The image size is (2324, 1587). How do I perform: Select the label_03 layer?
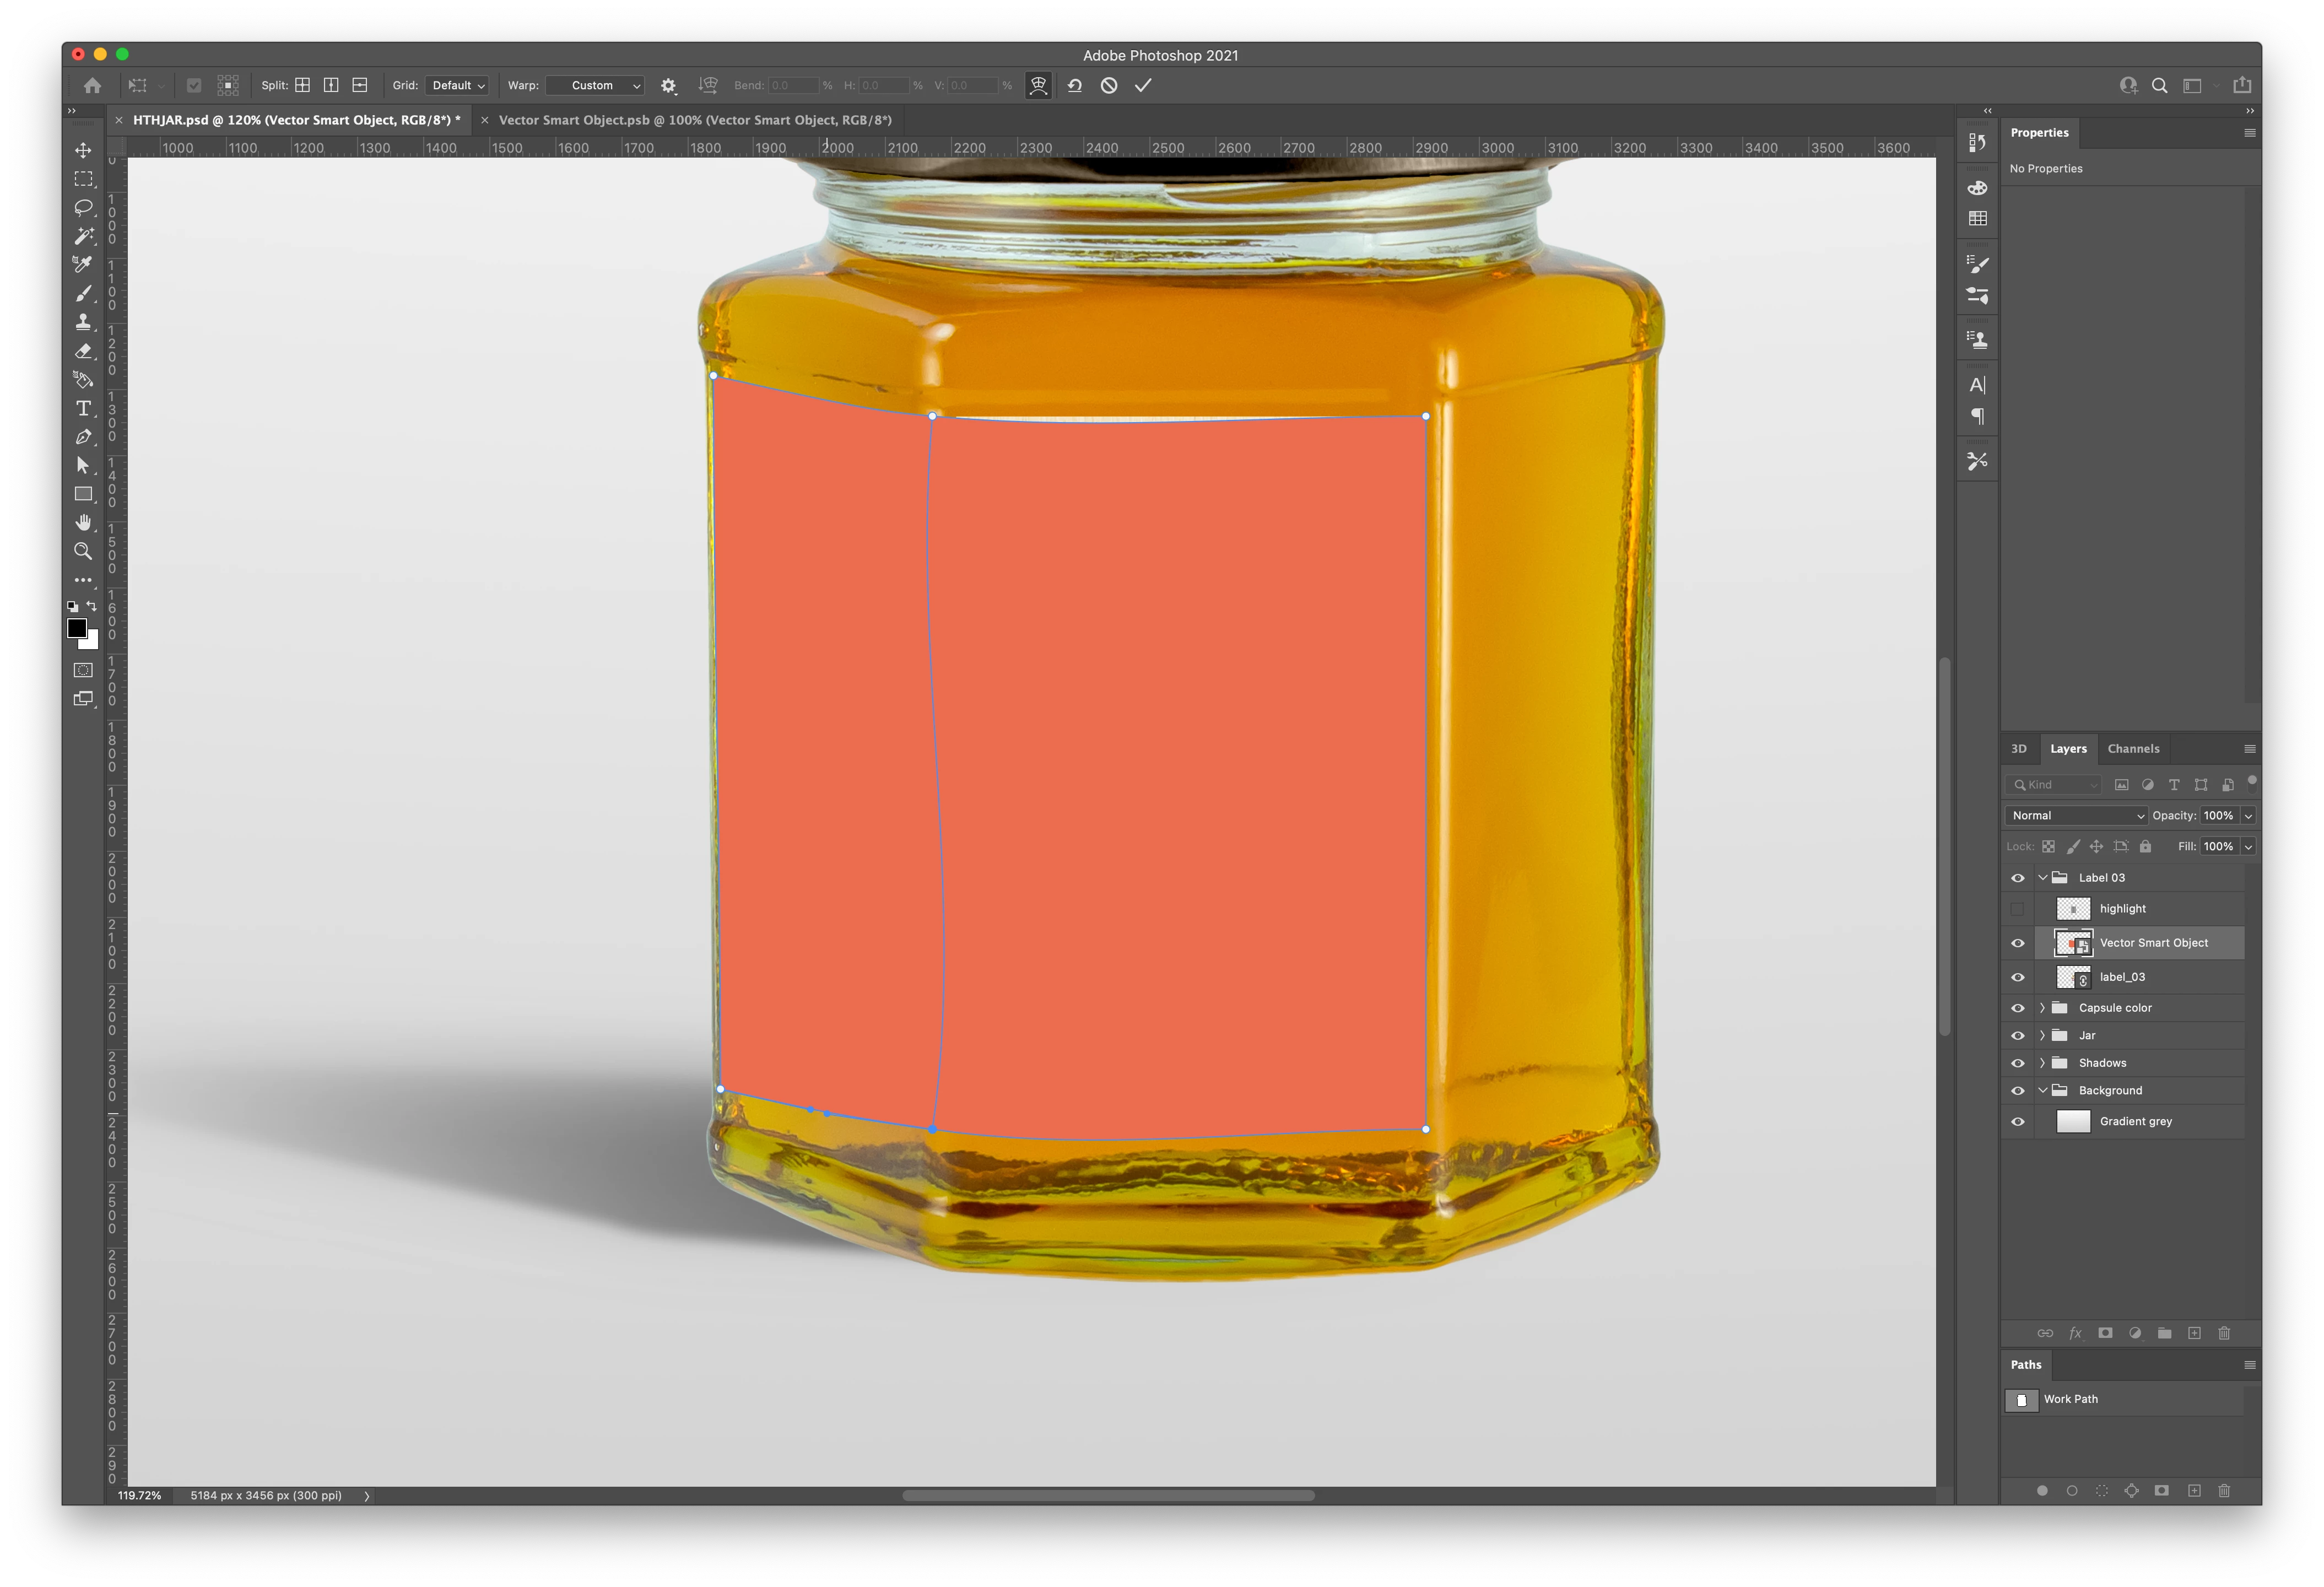[x=2122, y=977]
